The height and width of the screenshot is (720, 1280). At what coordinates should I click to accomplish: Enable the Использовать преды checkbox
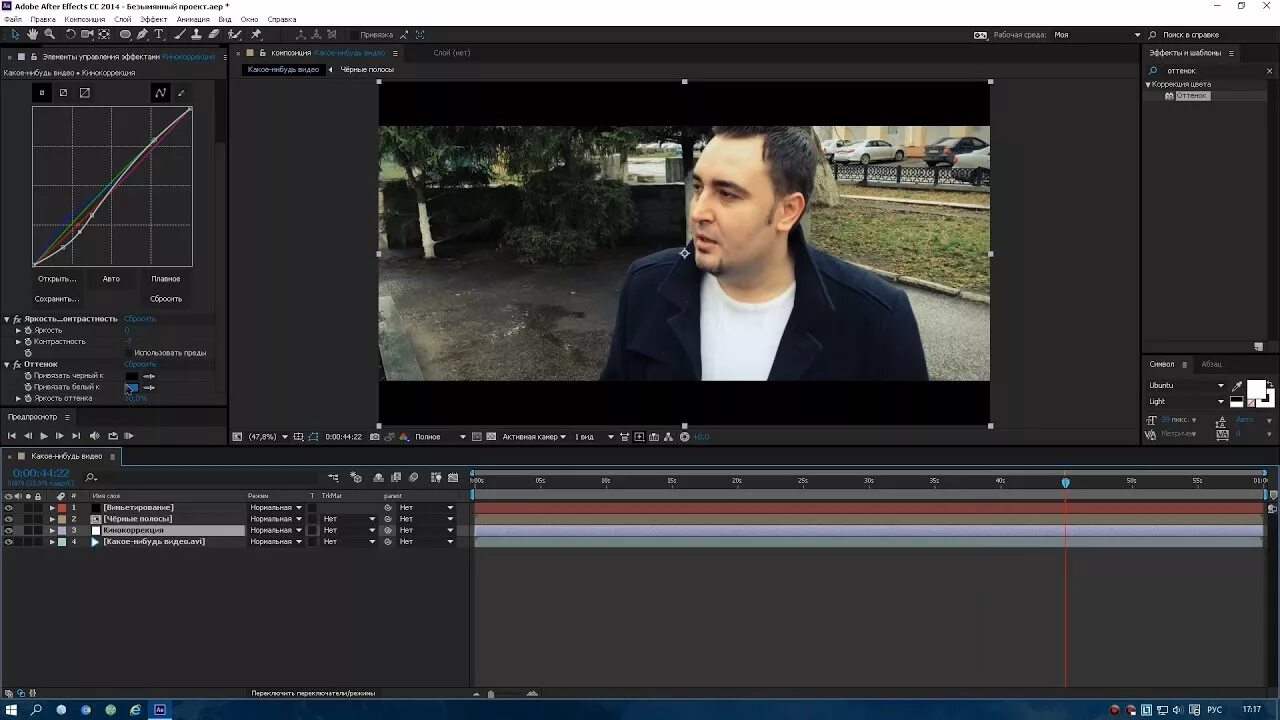coord(129,353)
